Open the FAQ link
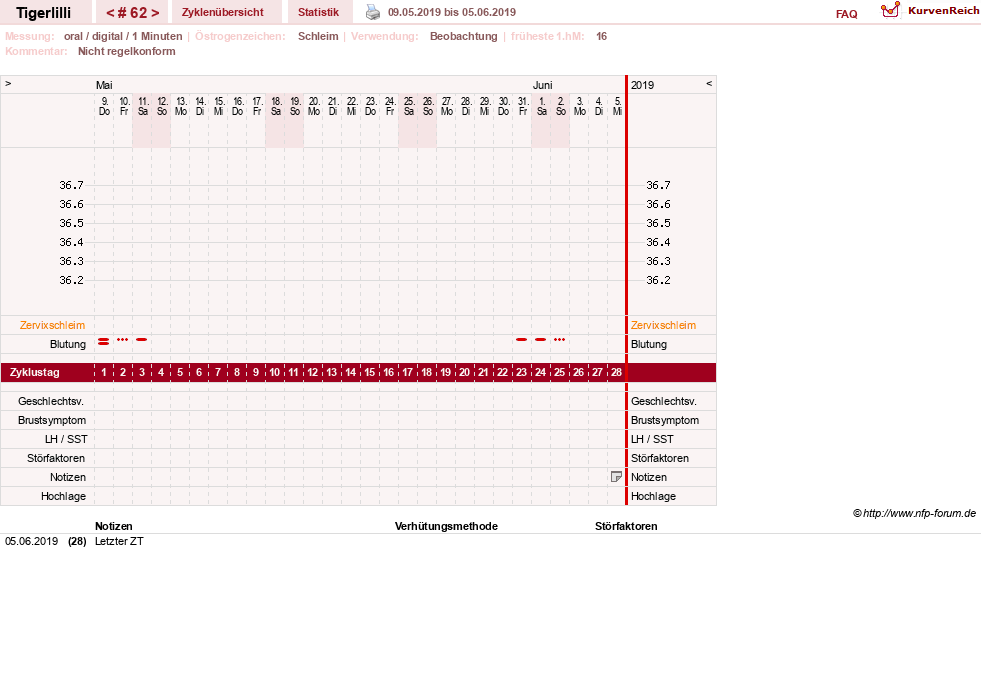The width and height of the screenshot is (981, 685). [846, 14]
